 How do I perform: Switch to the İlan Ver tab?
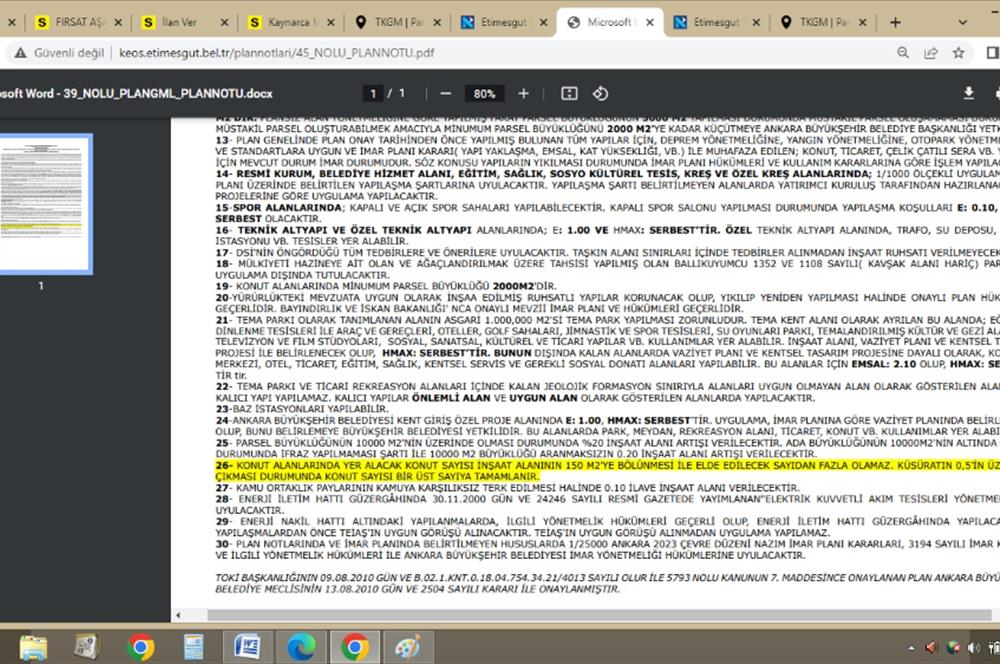(x=180, y=22)
